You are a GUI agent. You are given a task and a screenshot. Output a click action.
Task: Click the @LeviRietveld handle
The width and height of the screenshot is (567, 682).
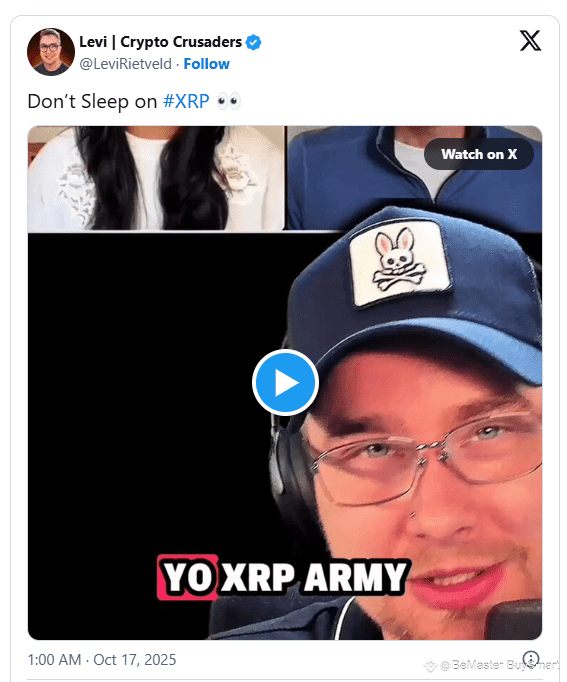click(x=125, y=64)
